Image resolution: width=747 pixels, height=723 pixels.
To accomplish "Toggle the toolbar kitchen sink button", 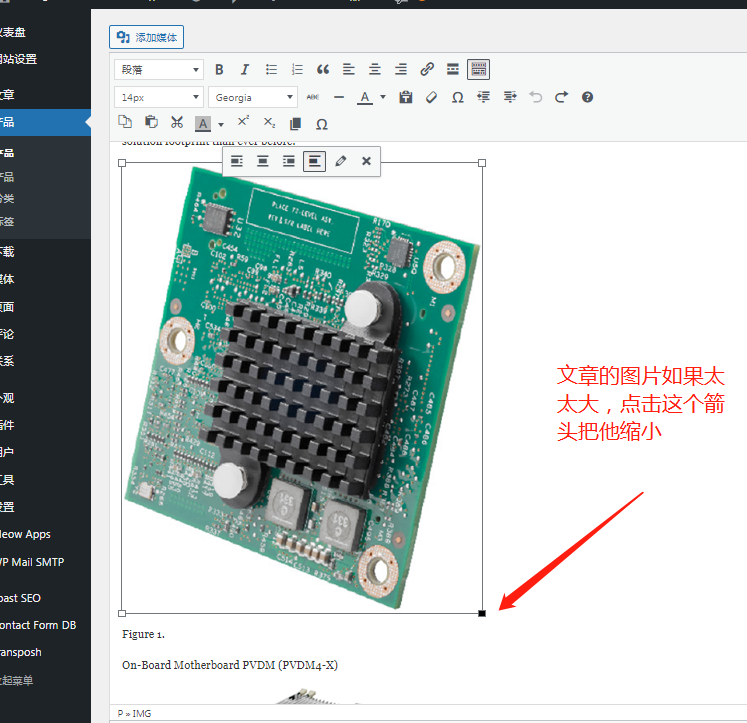I will tap(479, 70).
